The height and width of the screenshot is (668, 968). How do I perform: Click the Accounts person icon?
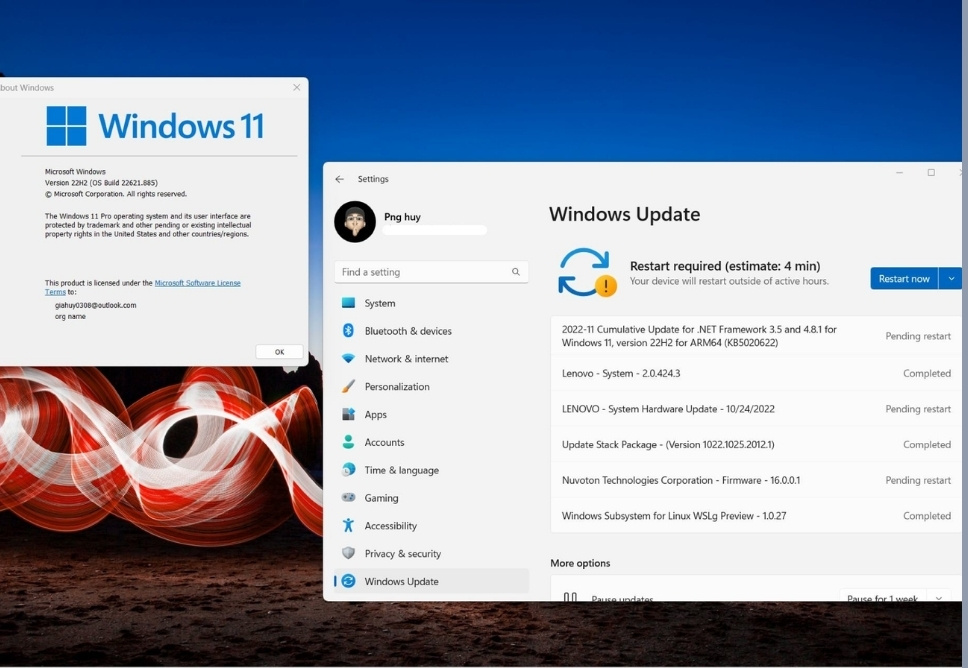click(x=348, y=442)
